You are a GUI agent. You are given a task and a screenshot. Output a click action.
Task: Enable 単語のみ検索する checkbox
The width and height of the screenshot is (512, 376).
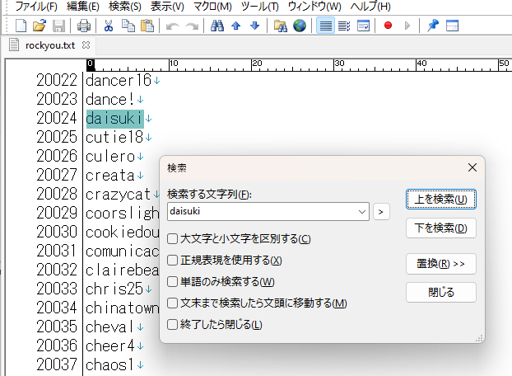tap(172, 282)
